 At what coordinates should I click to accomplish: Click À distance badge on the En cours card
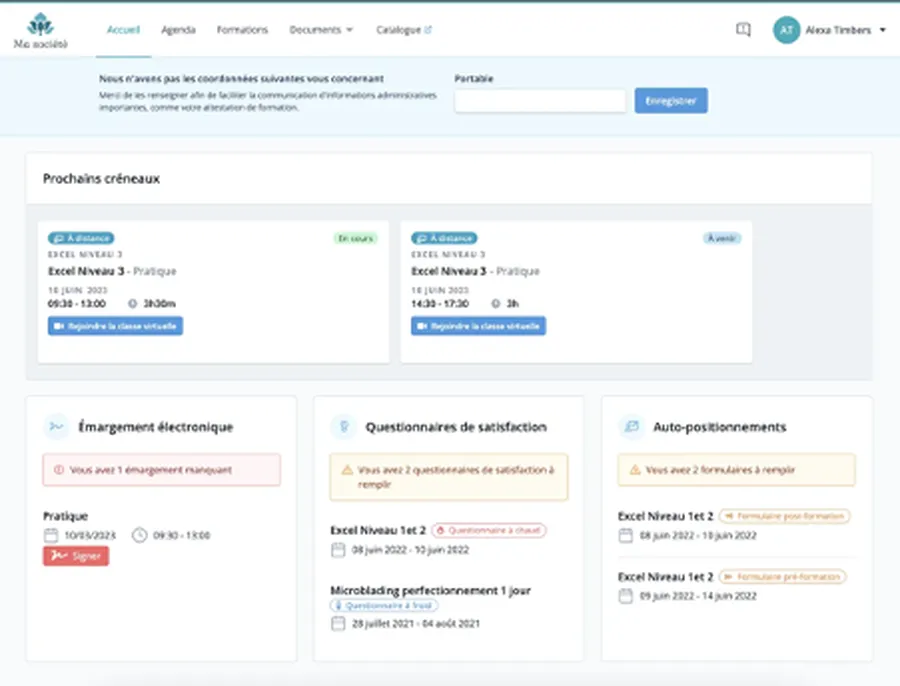pyautogui.click(x=81, y=238)
